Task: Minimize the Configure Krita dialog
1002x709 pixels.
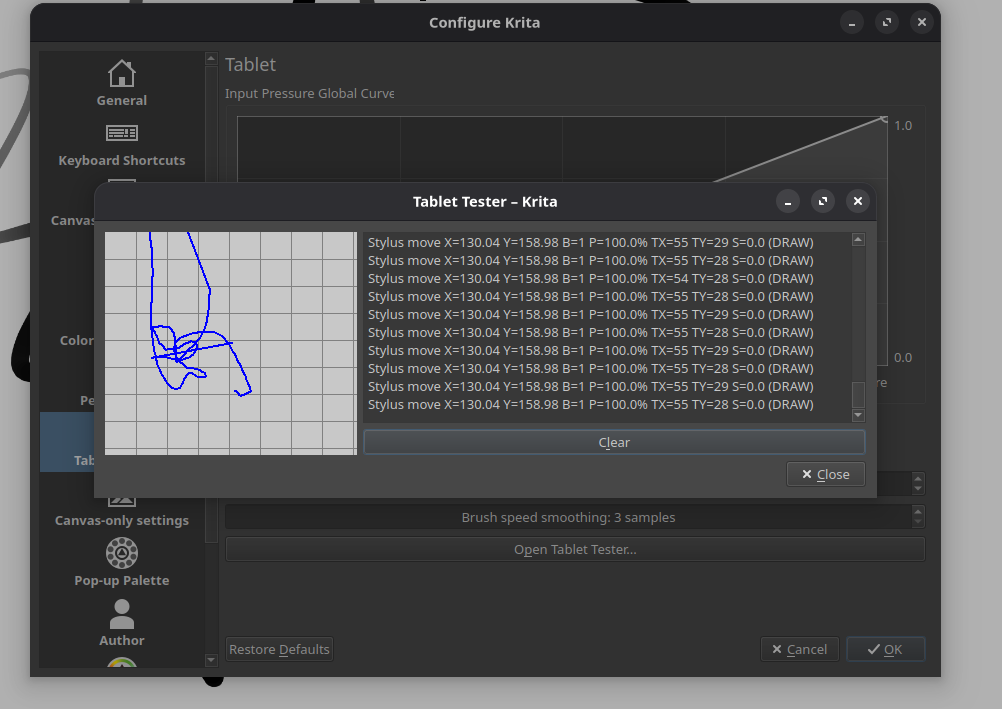Action: pos(851,22)
